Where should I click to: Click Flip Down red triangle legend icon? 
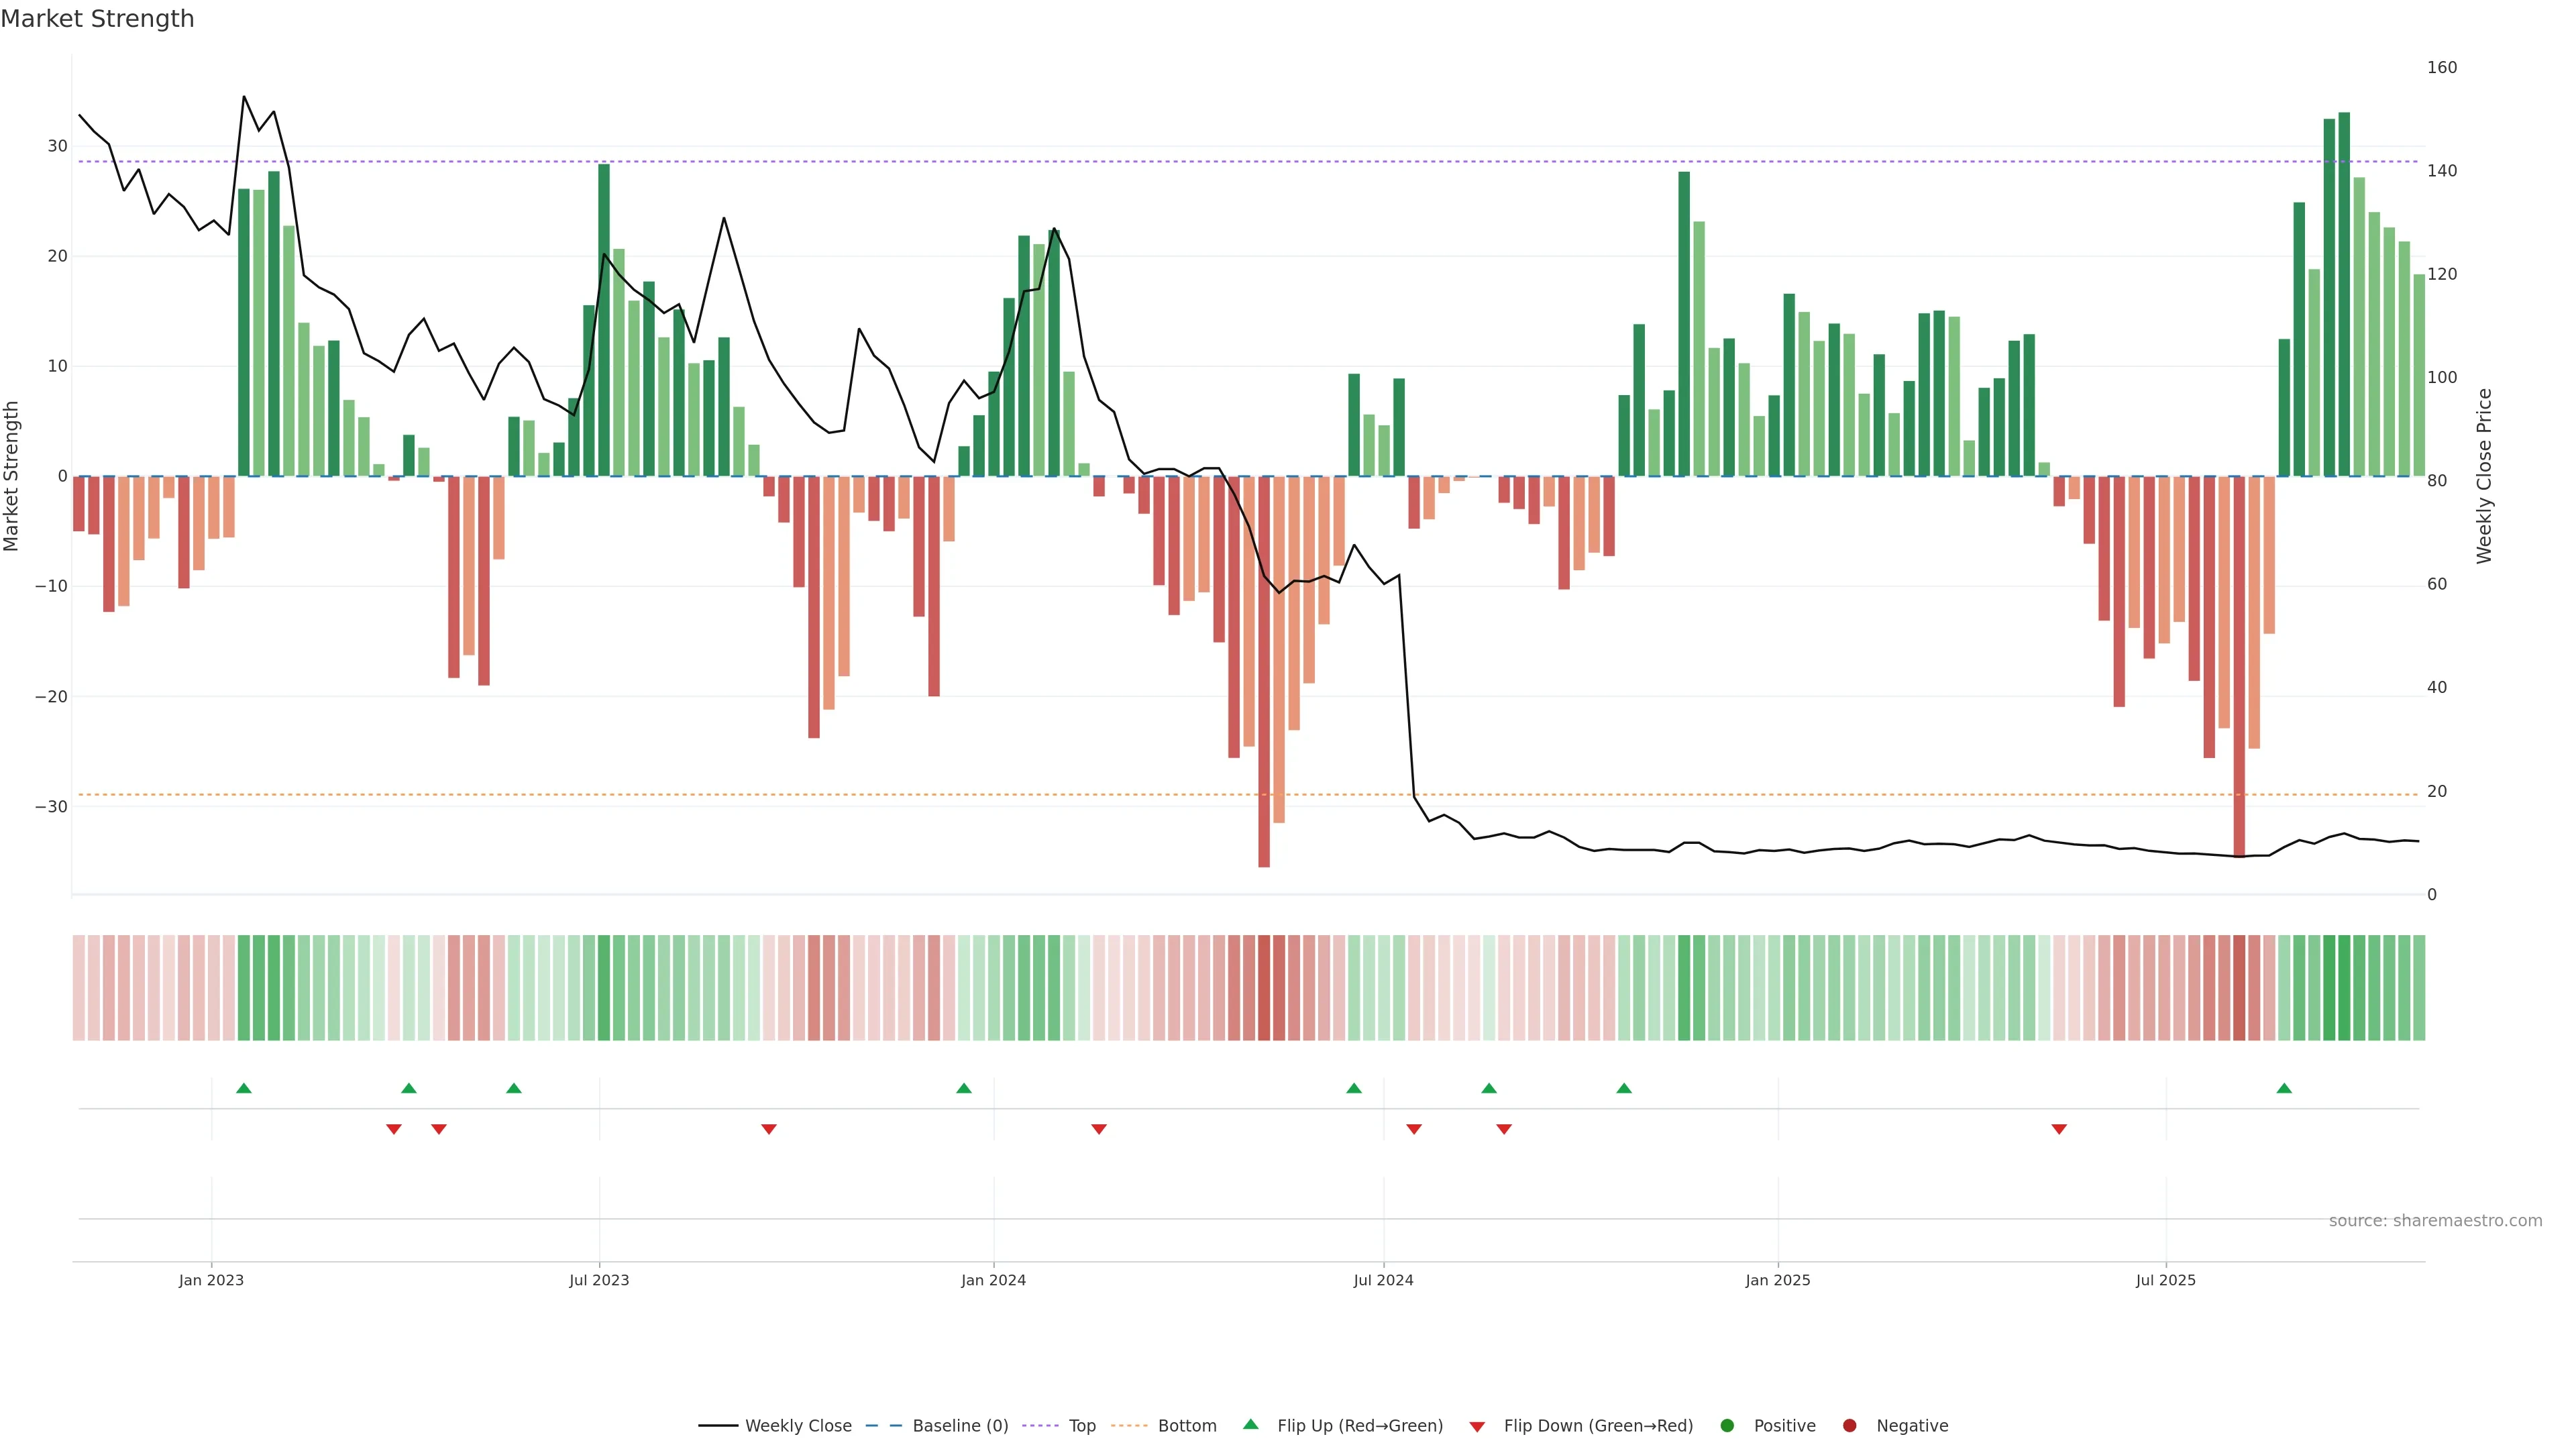(x=1477, y=1427)
